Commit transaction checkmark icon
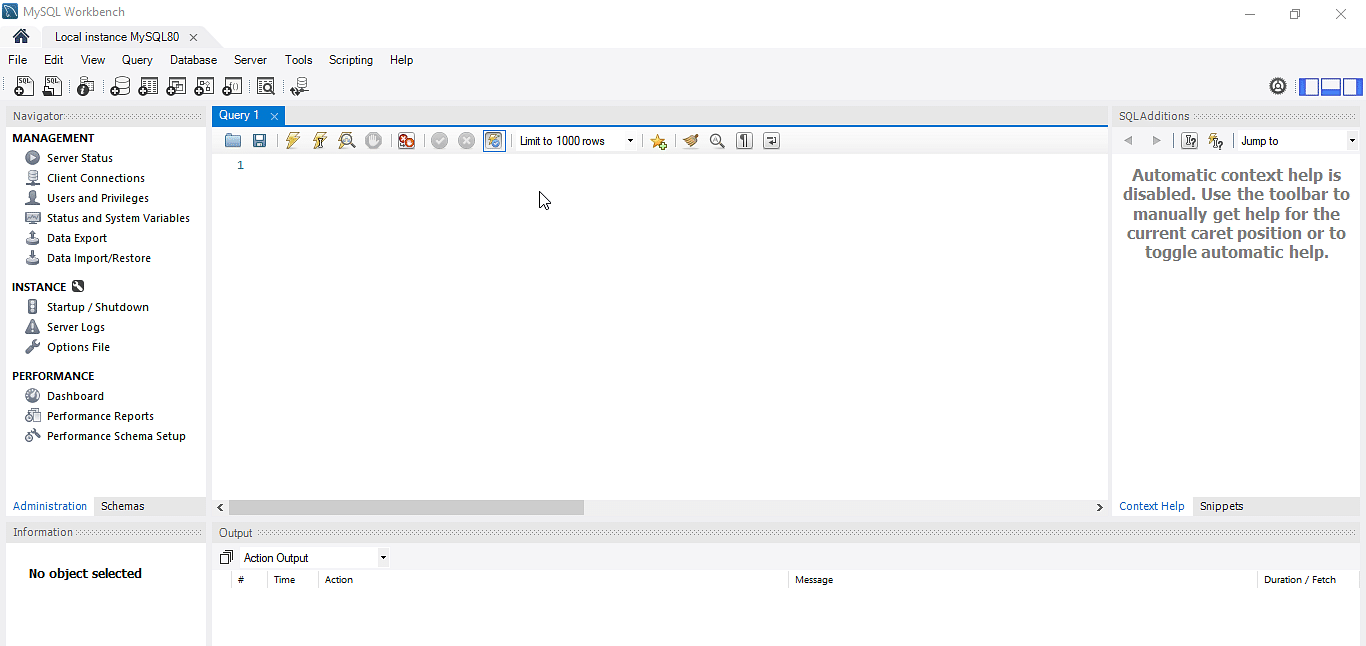Viewport: 1366px width, 646px height. [x=439, y=141]
